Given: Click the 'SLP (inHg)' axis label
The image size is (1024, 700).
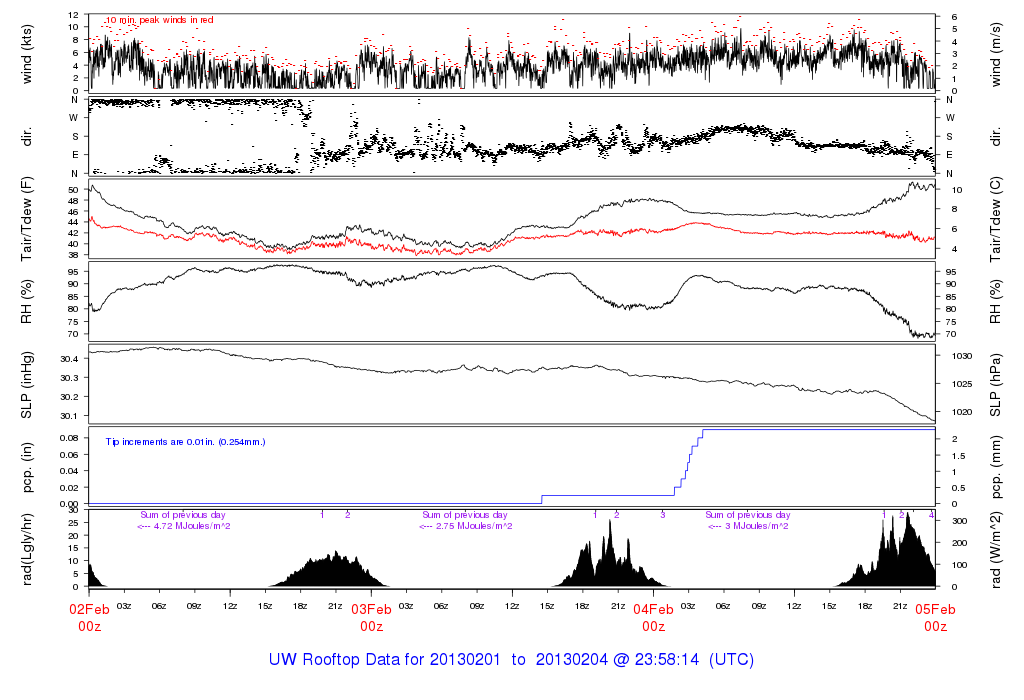Looking at the screenshot, I should pyautogui.click(x=27, y=385).
